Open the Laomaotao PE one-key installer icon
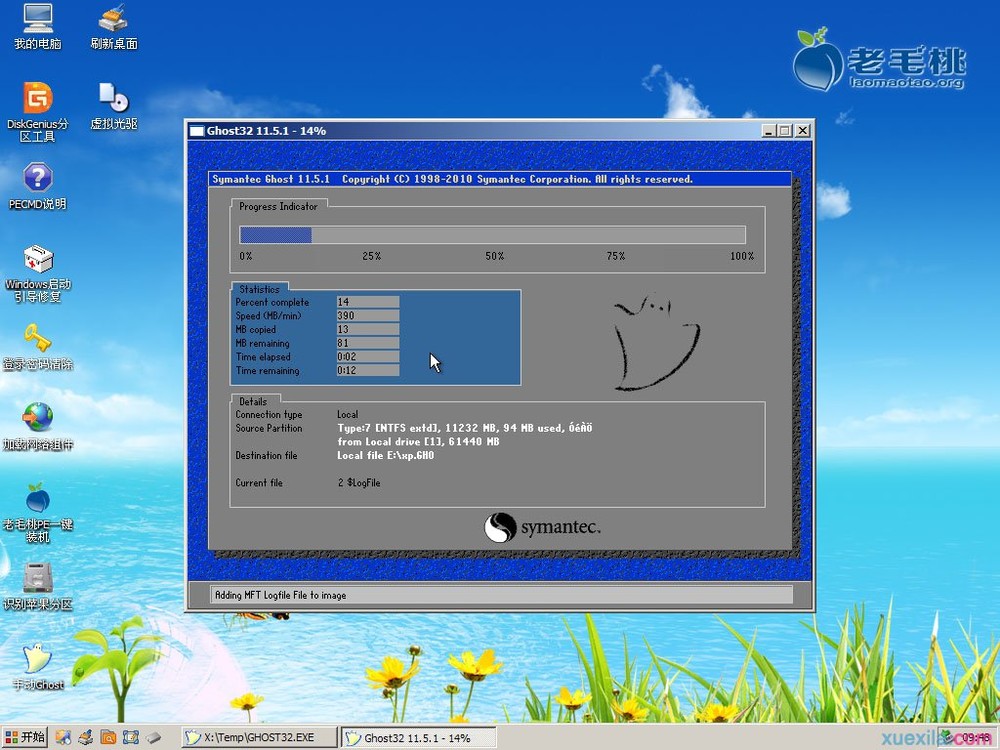Screen dimensions: 1000x750 pos(37,499)
